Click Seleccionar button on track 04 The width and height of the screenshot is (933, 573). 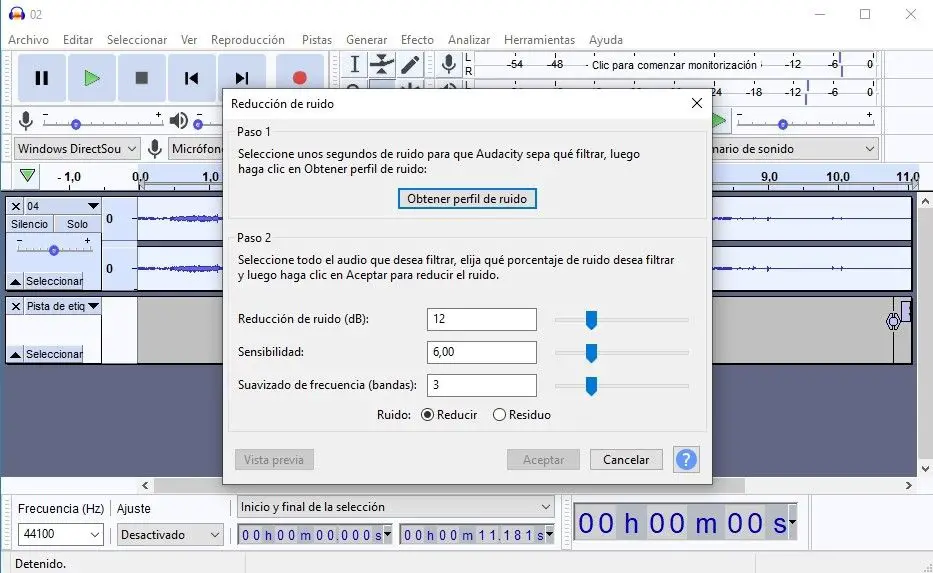tap(54, 281)
